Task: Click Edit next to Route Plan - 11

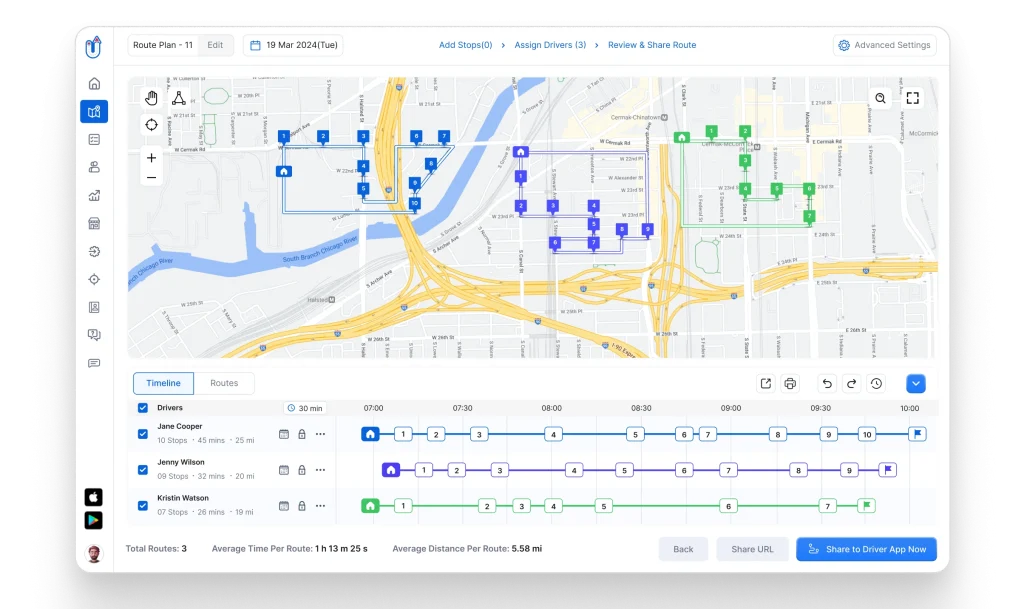Action: tap(215, 45)
